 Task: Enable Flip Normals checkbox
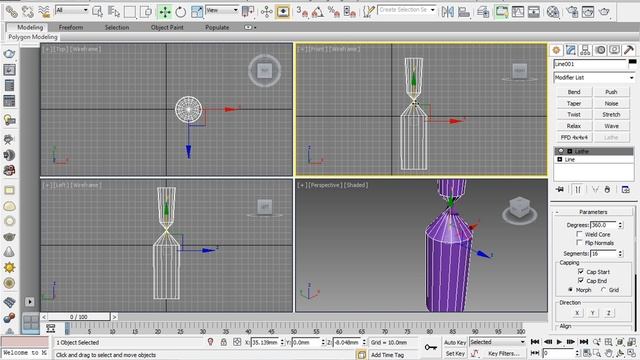579,243
